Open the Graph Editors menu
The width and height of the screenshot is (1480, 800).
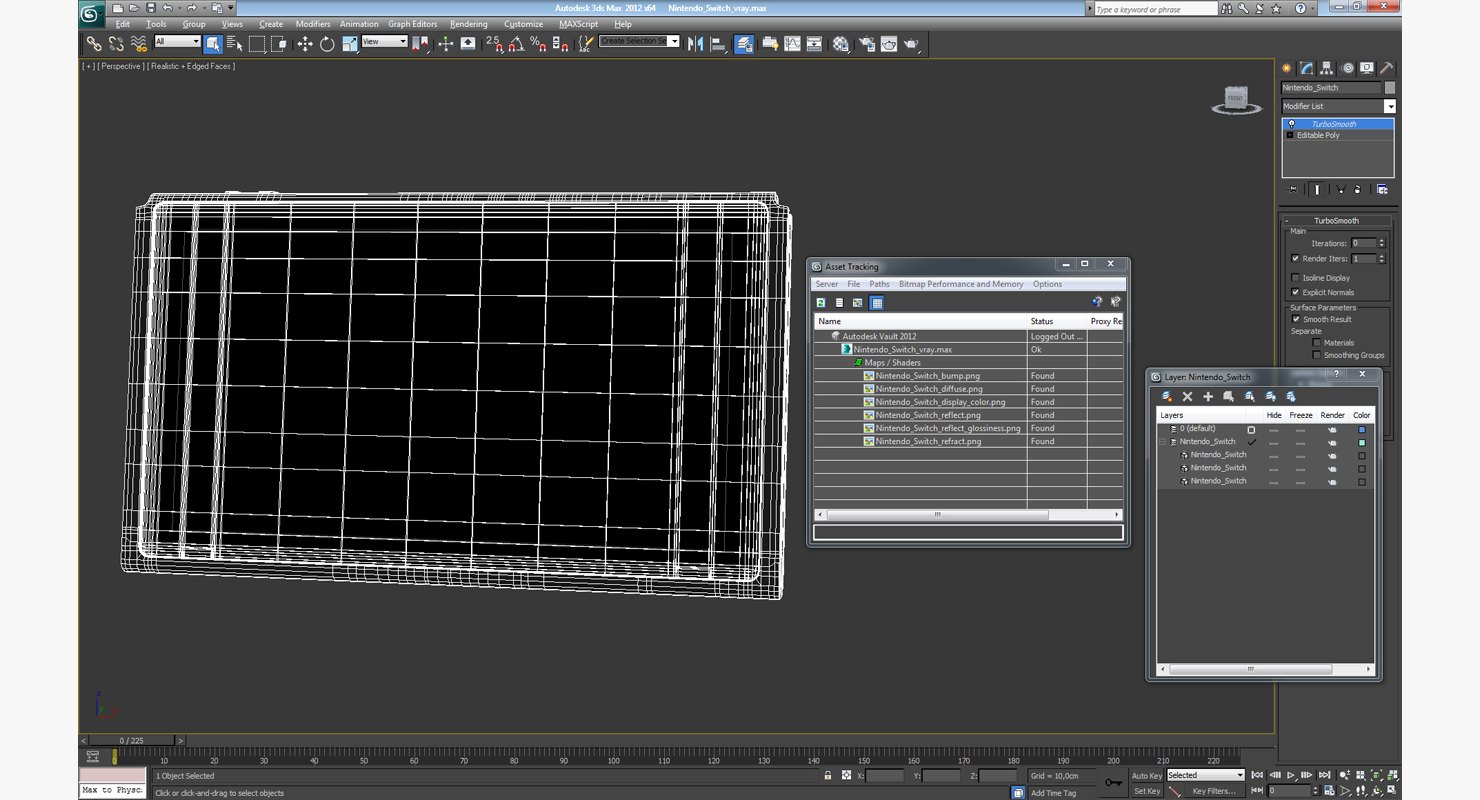413,24
